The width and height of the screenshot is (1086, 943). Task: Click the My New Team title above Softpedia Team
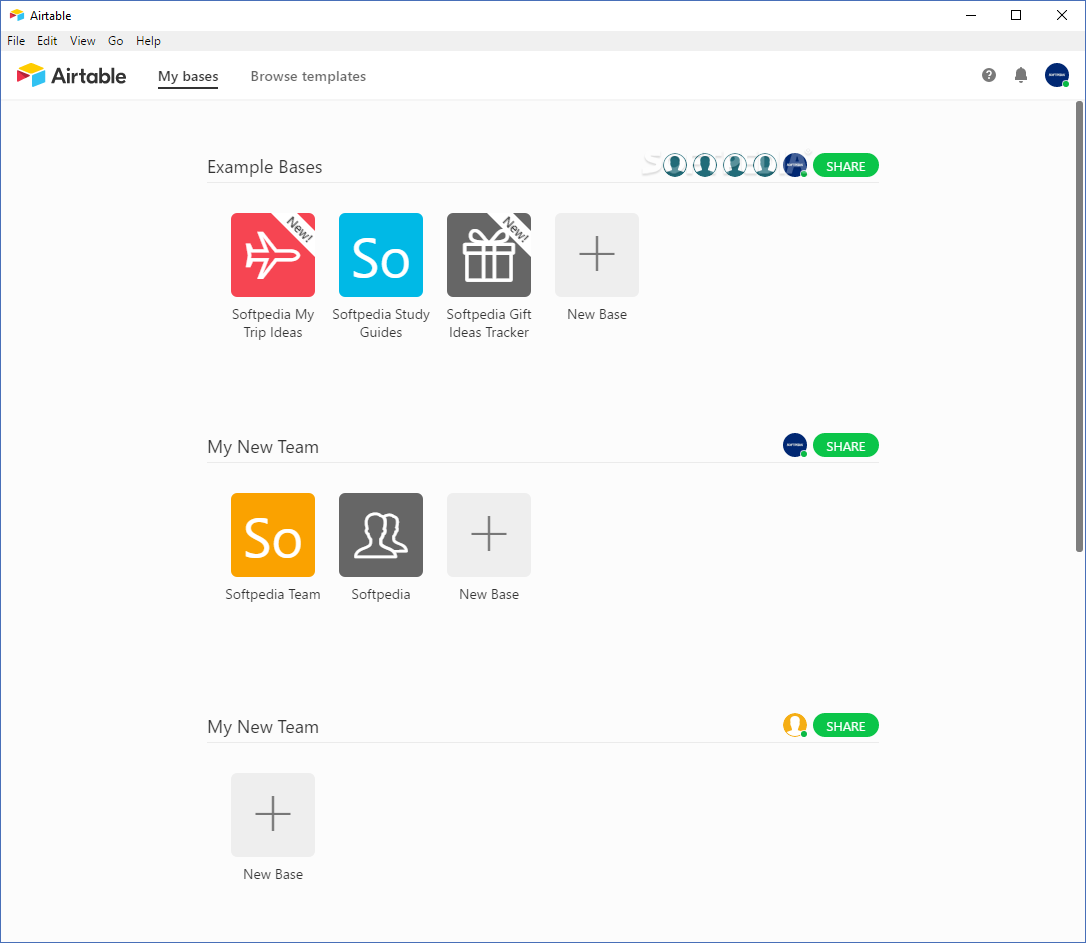263,447
